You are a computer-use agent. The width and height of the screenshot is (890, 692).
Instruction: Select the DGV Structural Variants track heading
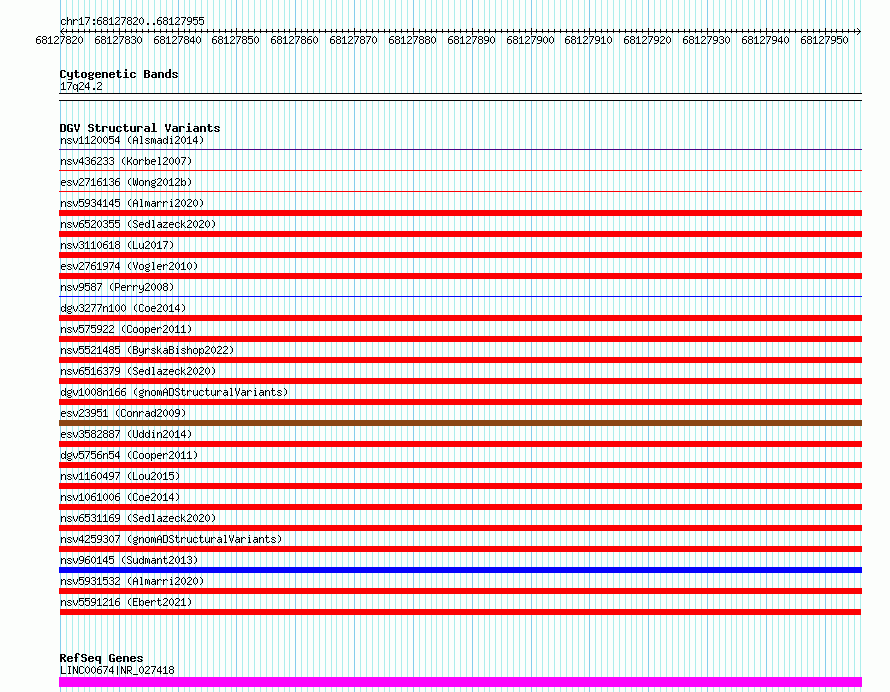[140, 128]
